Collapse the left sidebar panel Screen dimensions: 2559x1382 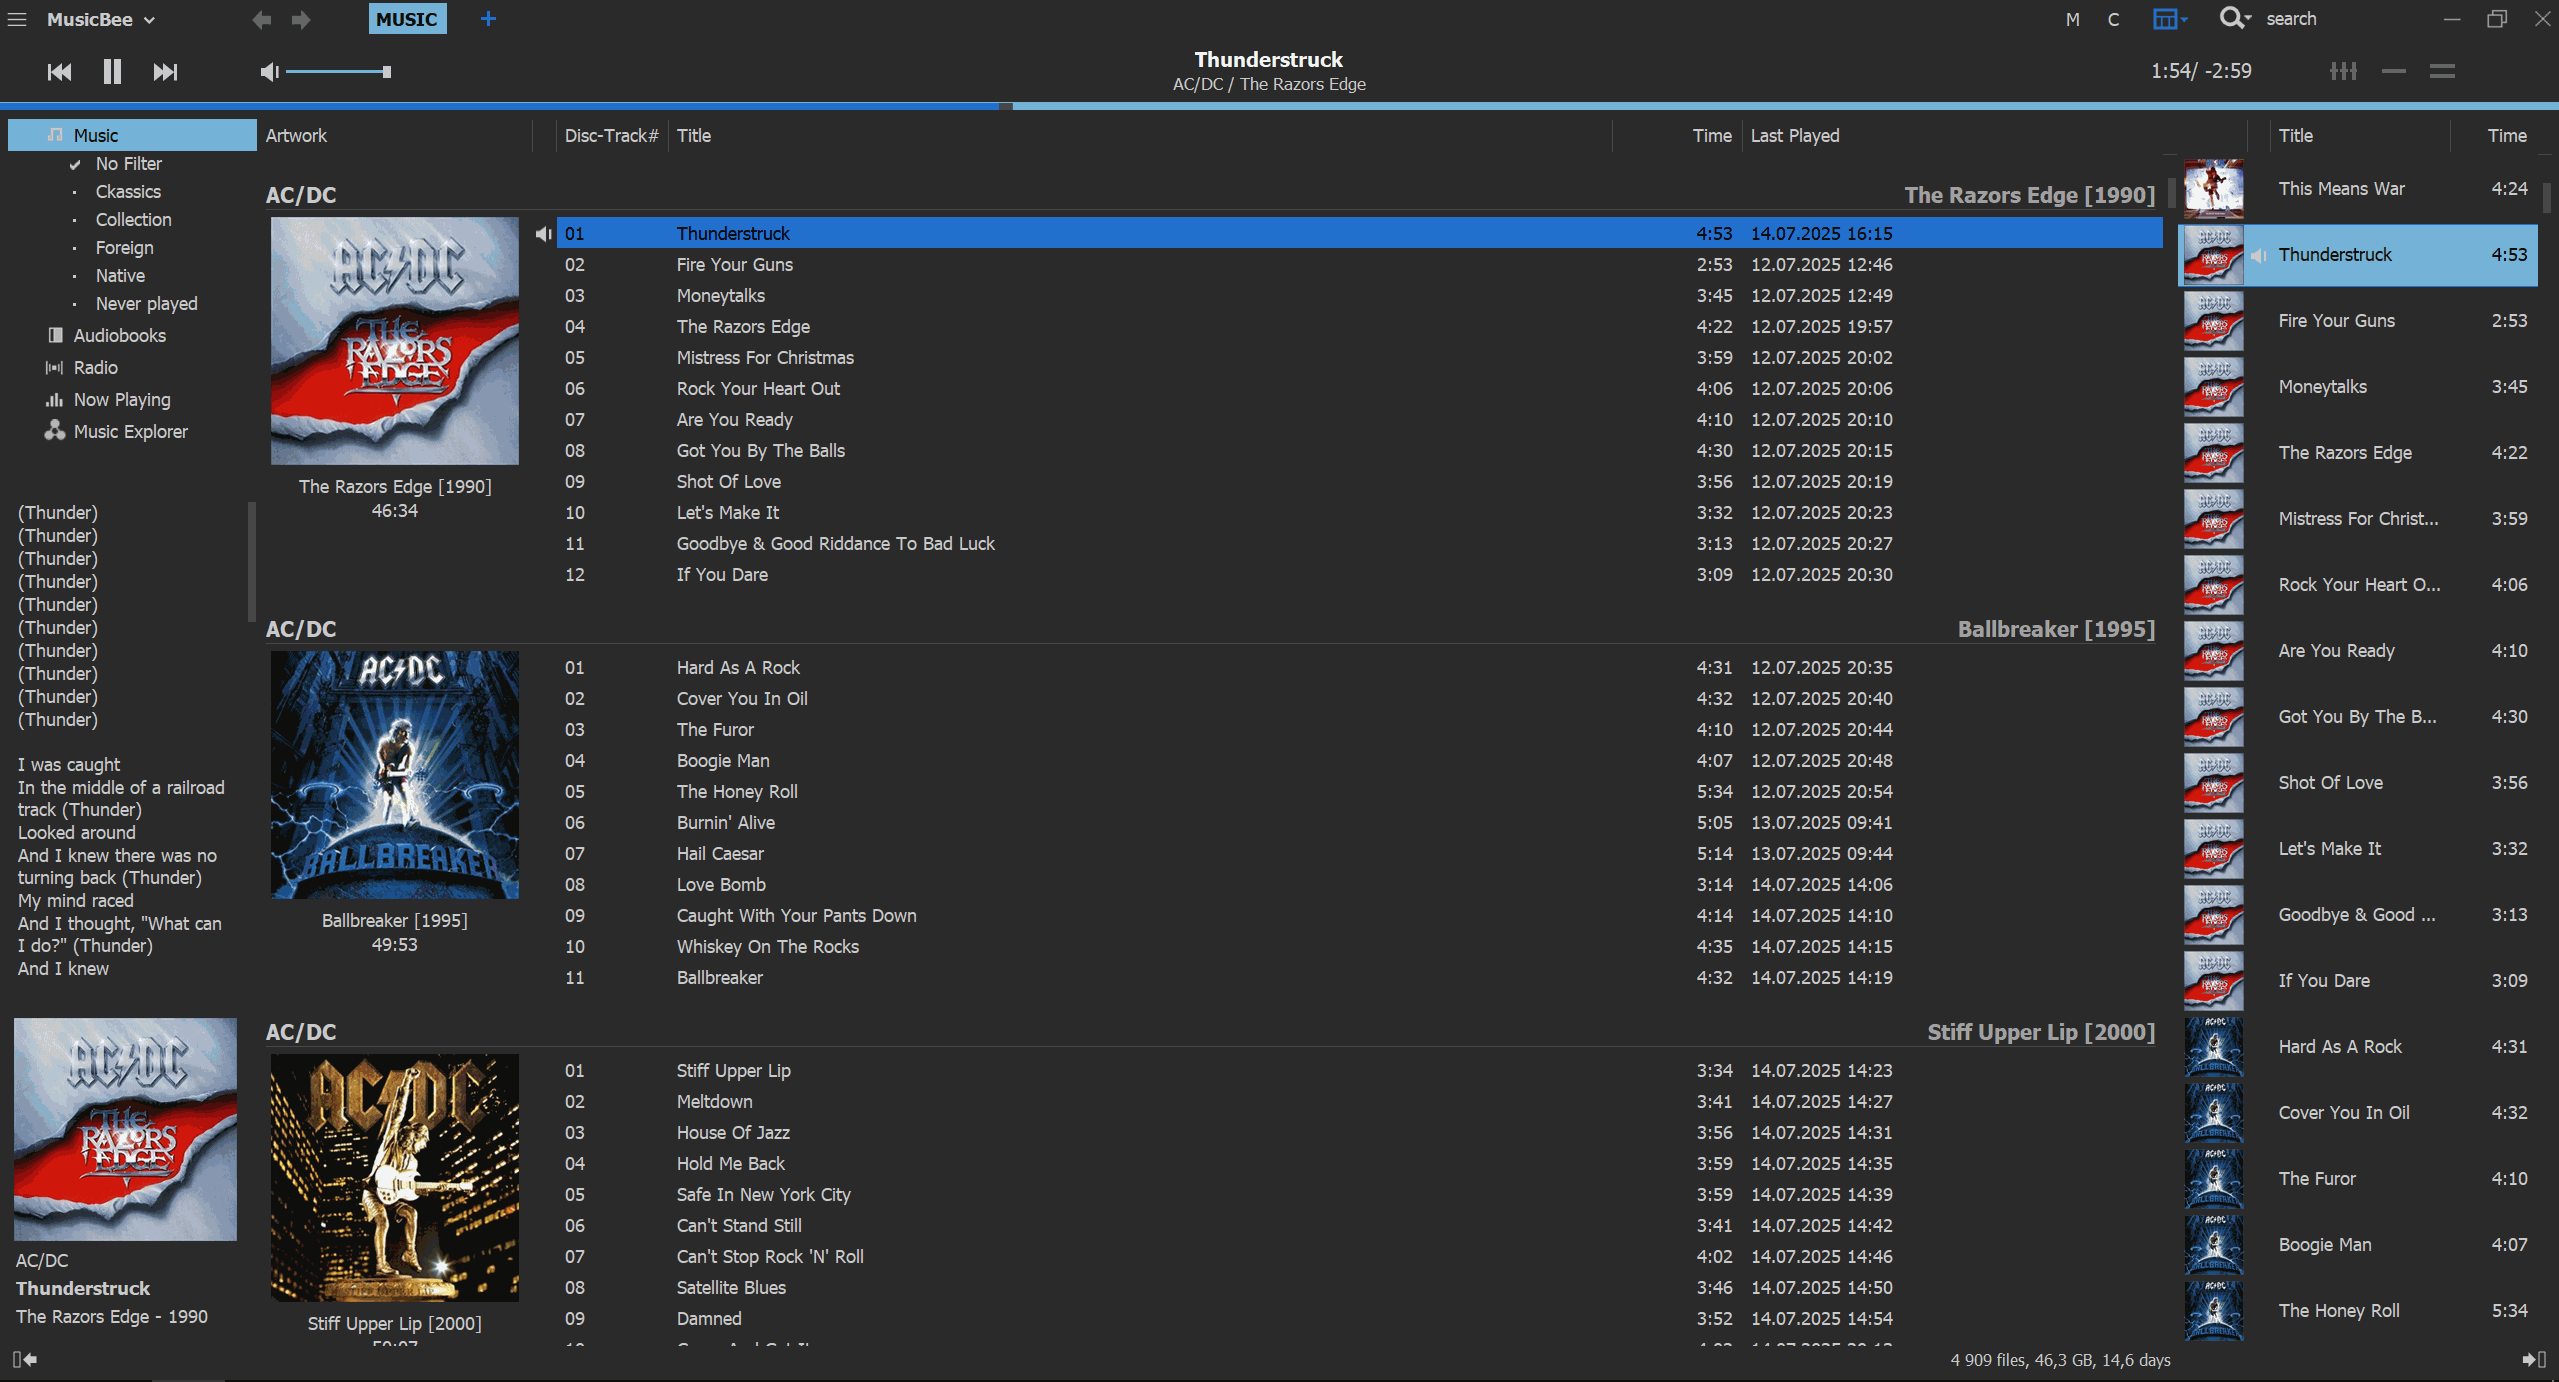(x=25, y=1359)
